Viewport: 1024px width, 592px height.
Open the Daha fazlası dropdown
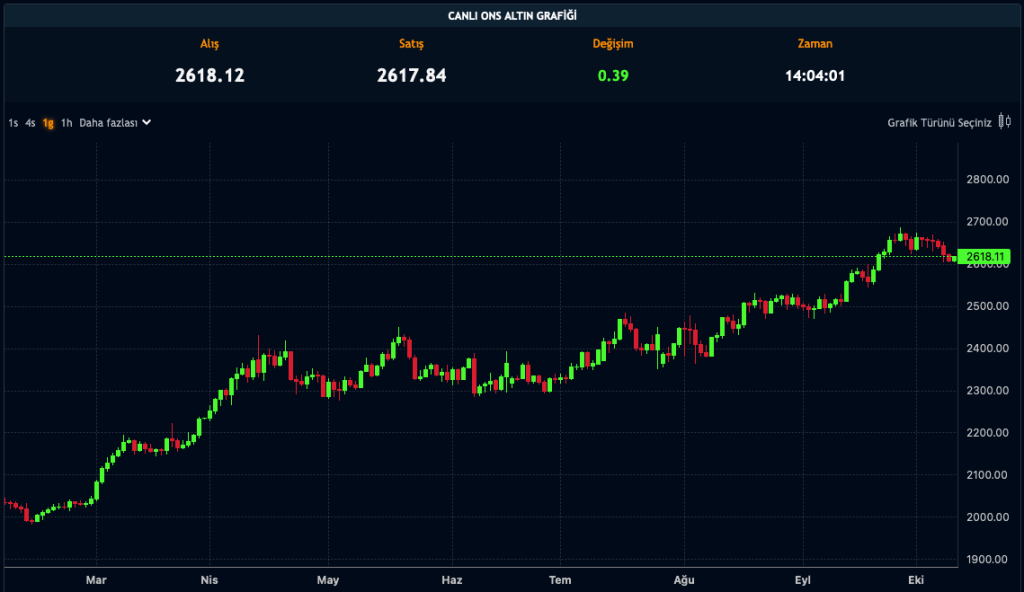click(x=115, y=123)
